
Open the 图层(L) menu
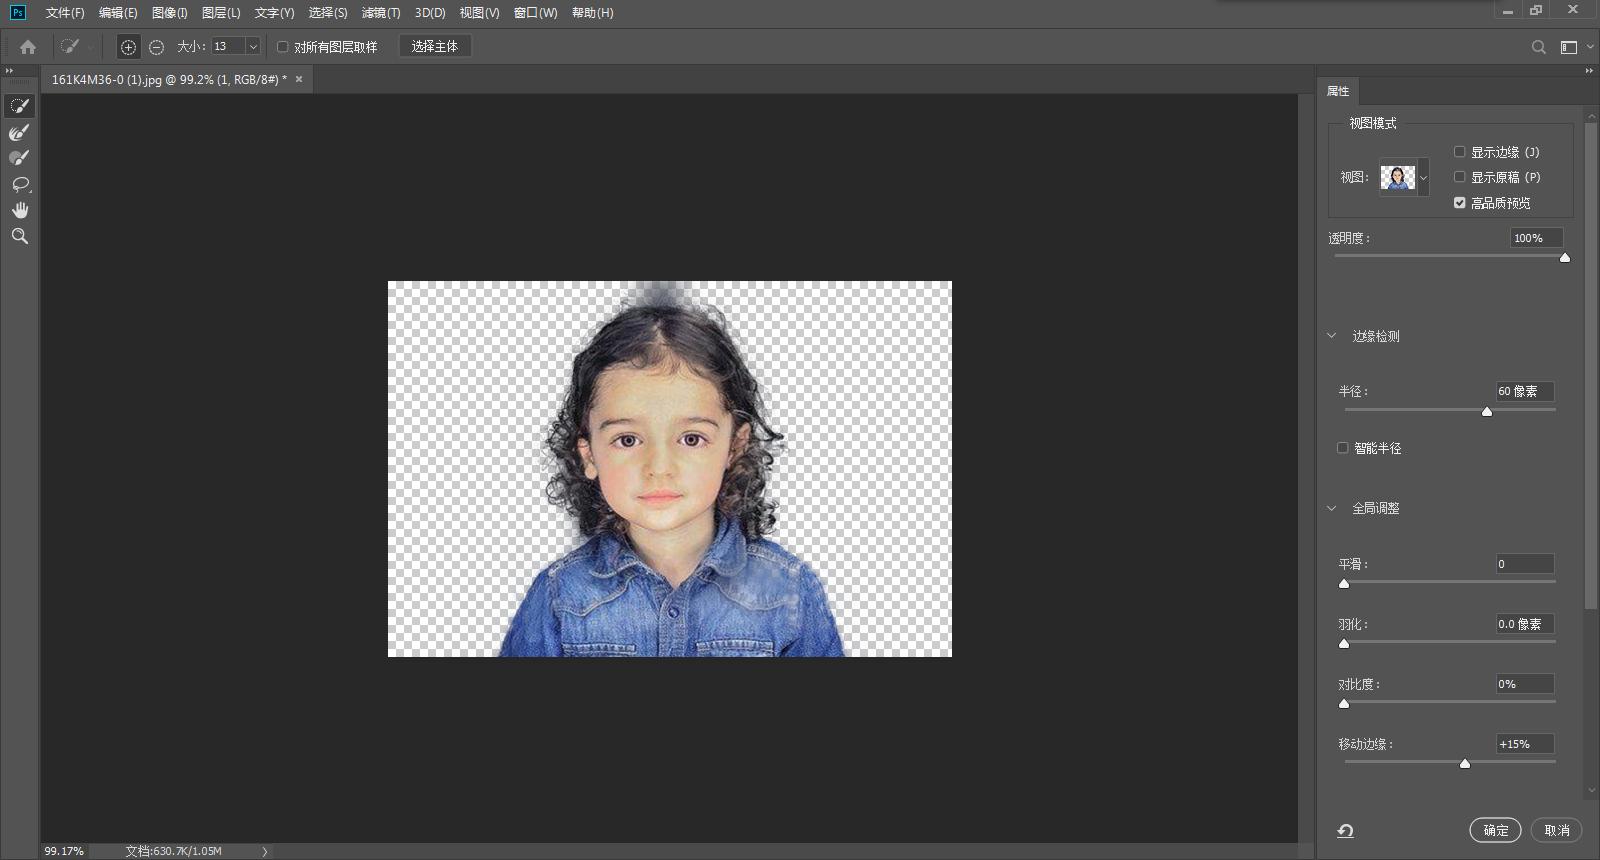pos(220,13)
